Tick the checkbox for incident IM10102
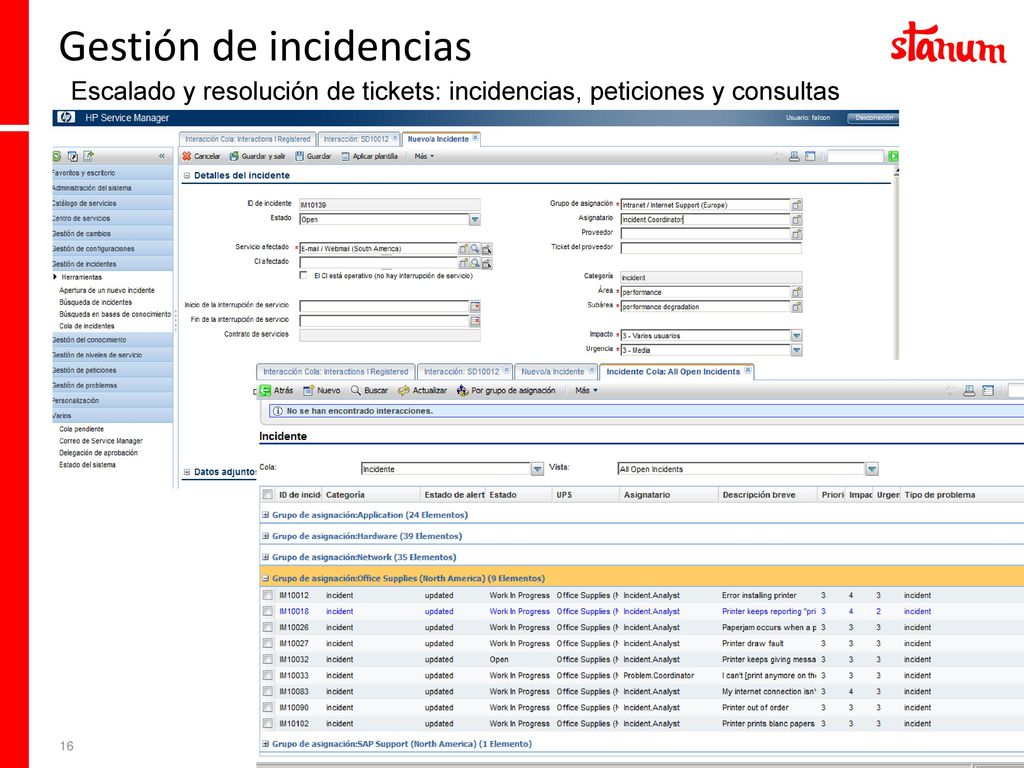The image size is (1024, 768). (268, 724)
